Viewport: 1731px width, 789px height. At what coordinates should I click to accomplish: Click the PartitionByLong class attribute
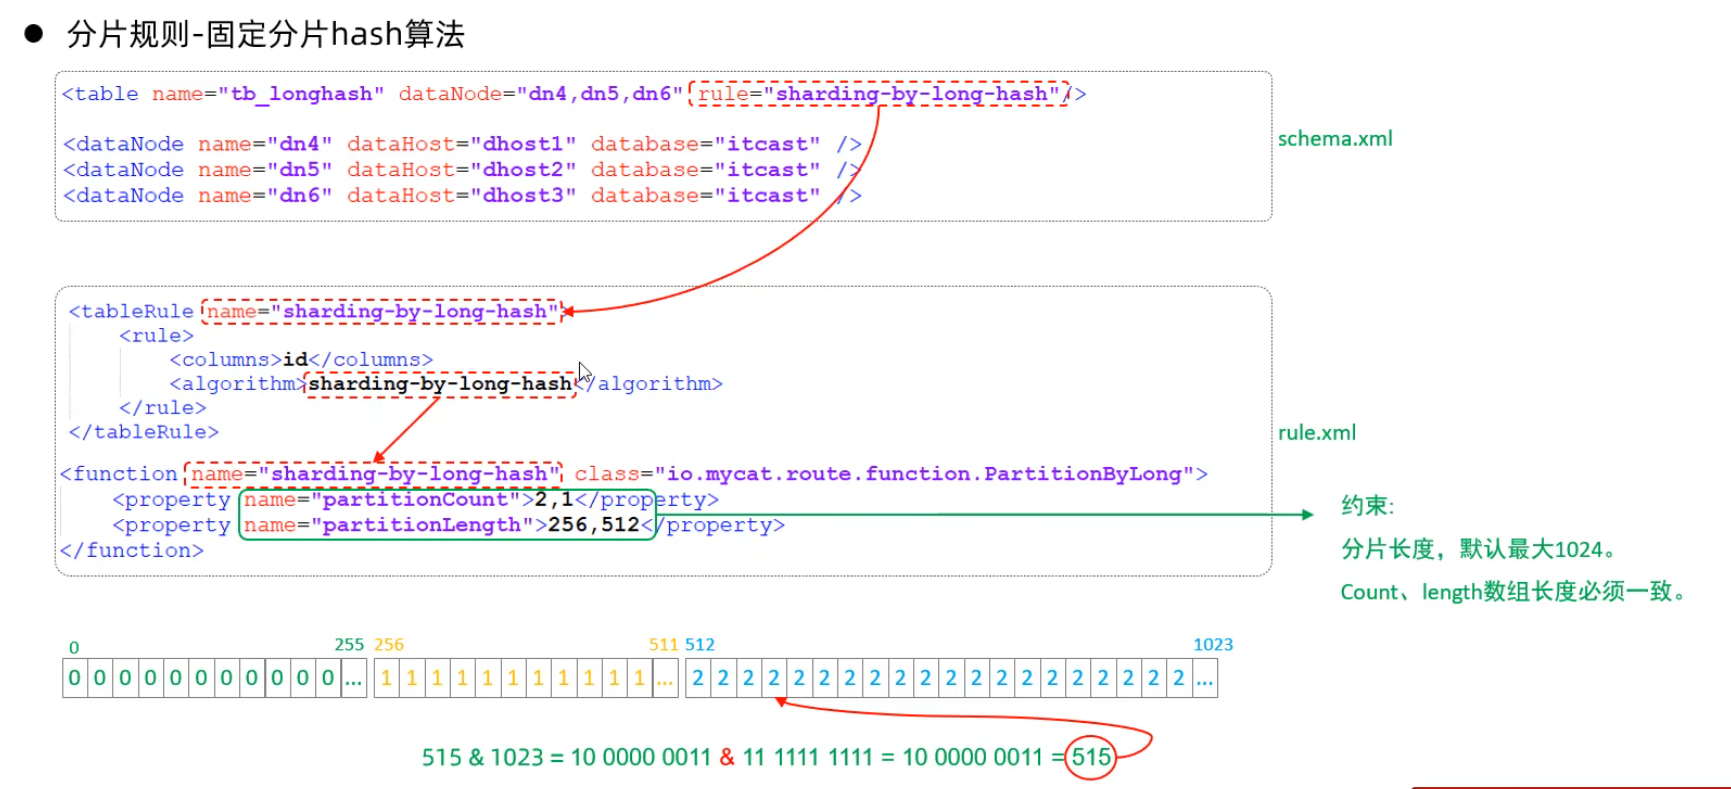click(890, 474)
